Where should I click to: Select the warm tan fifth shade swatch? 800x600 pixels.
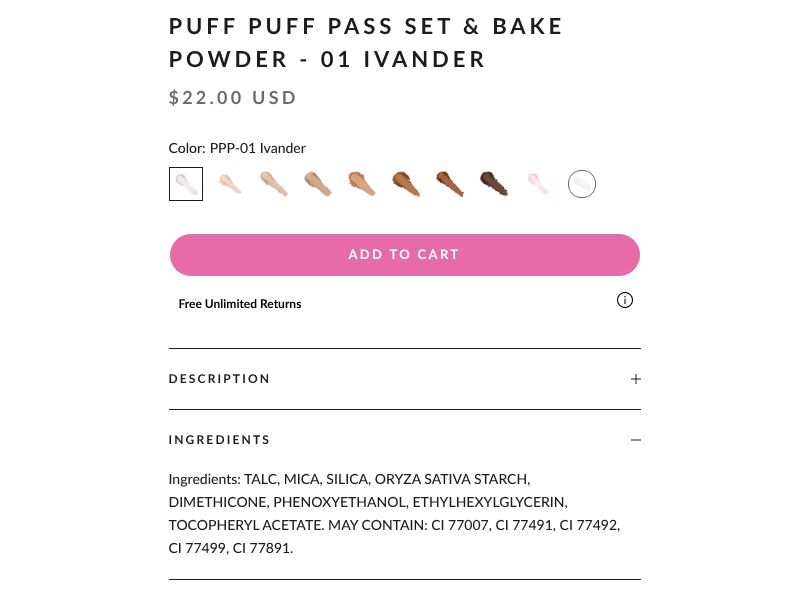[362, 183]
